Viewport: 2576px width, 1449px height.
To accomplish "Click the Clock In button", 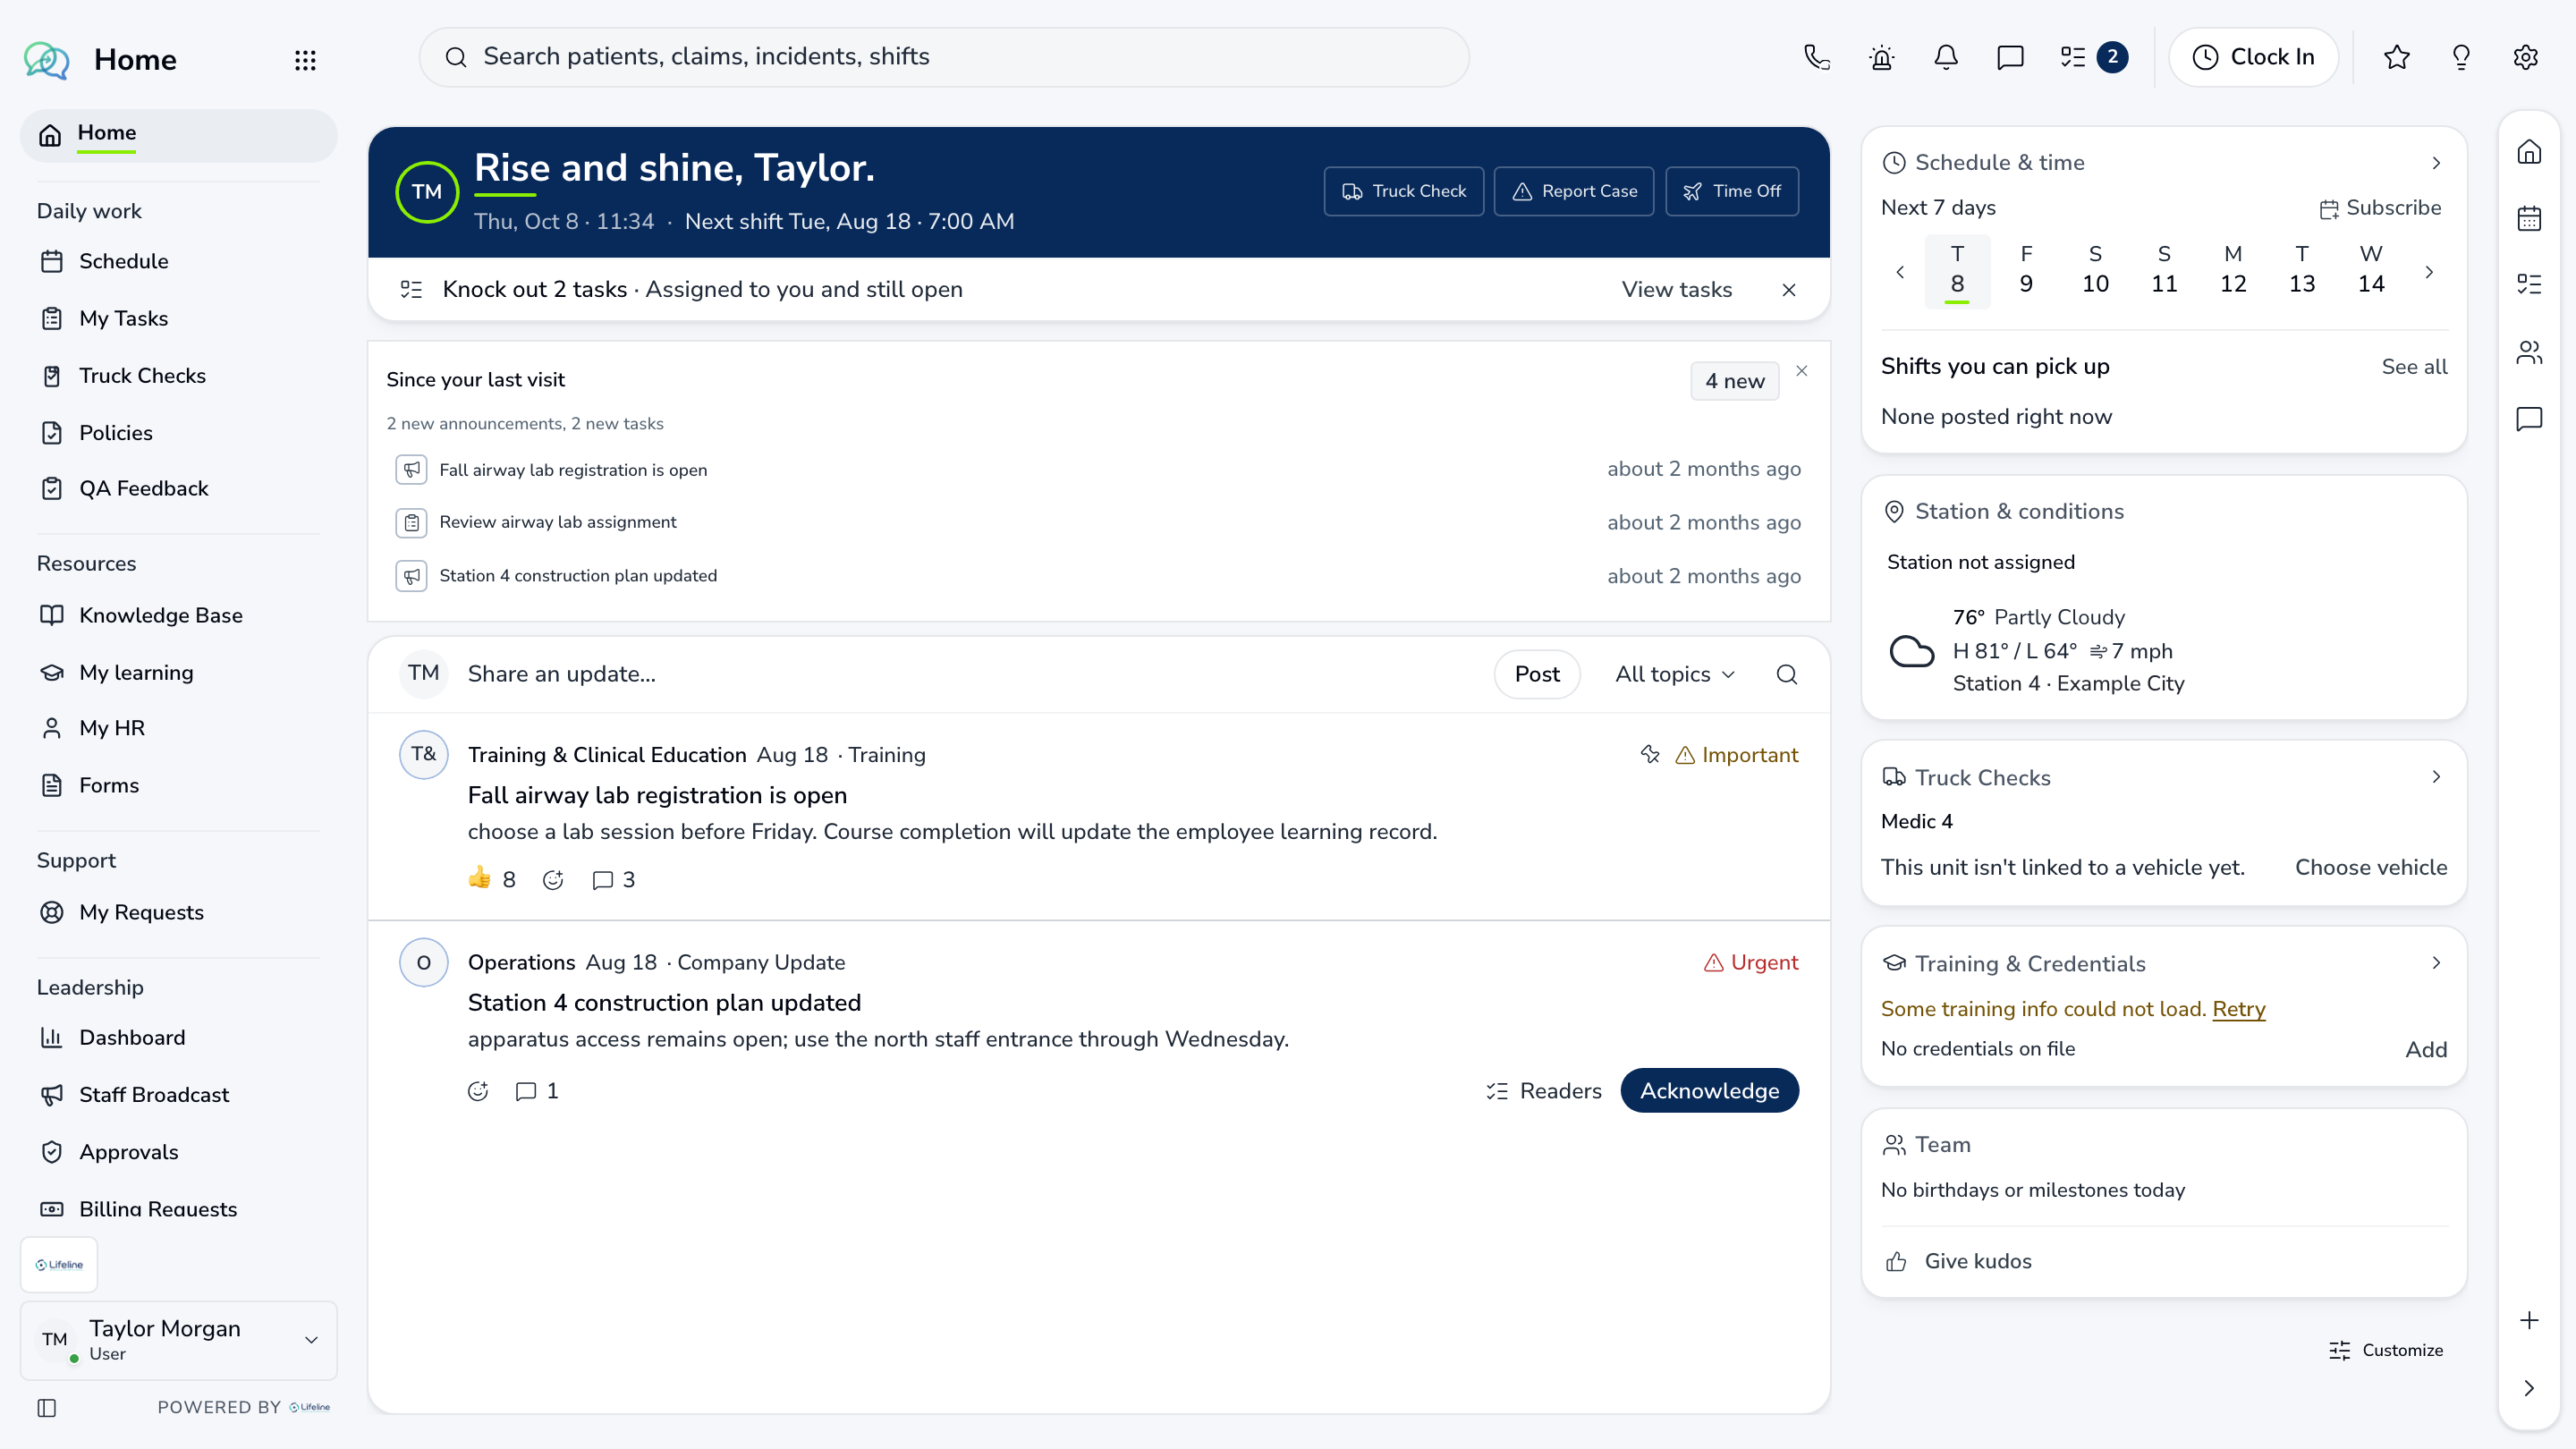I will coord(2253,57).
